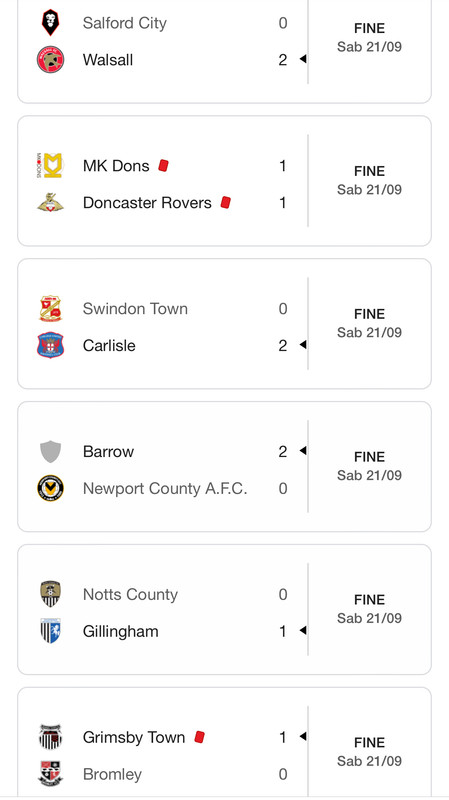Click the MK Dons club logo
Viewport: 449px width, 800px height.
50,165
